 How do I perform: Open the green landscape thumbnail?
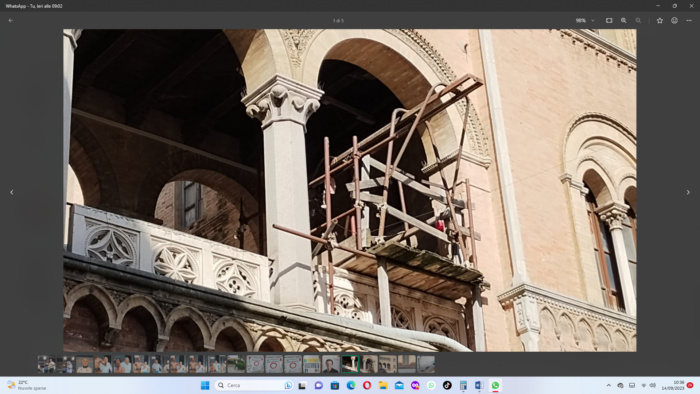coord(236,364)
